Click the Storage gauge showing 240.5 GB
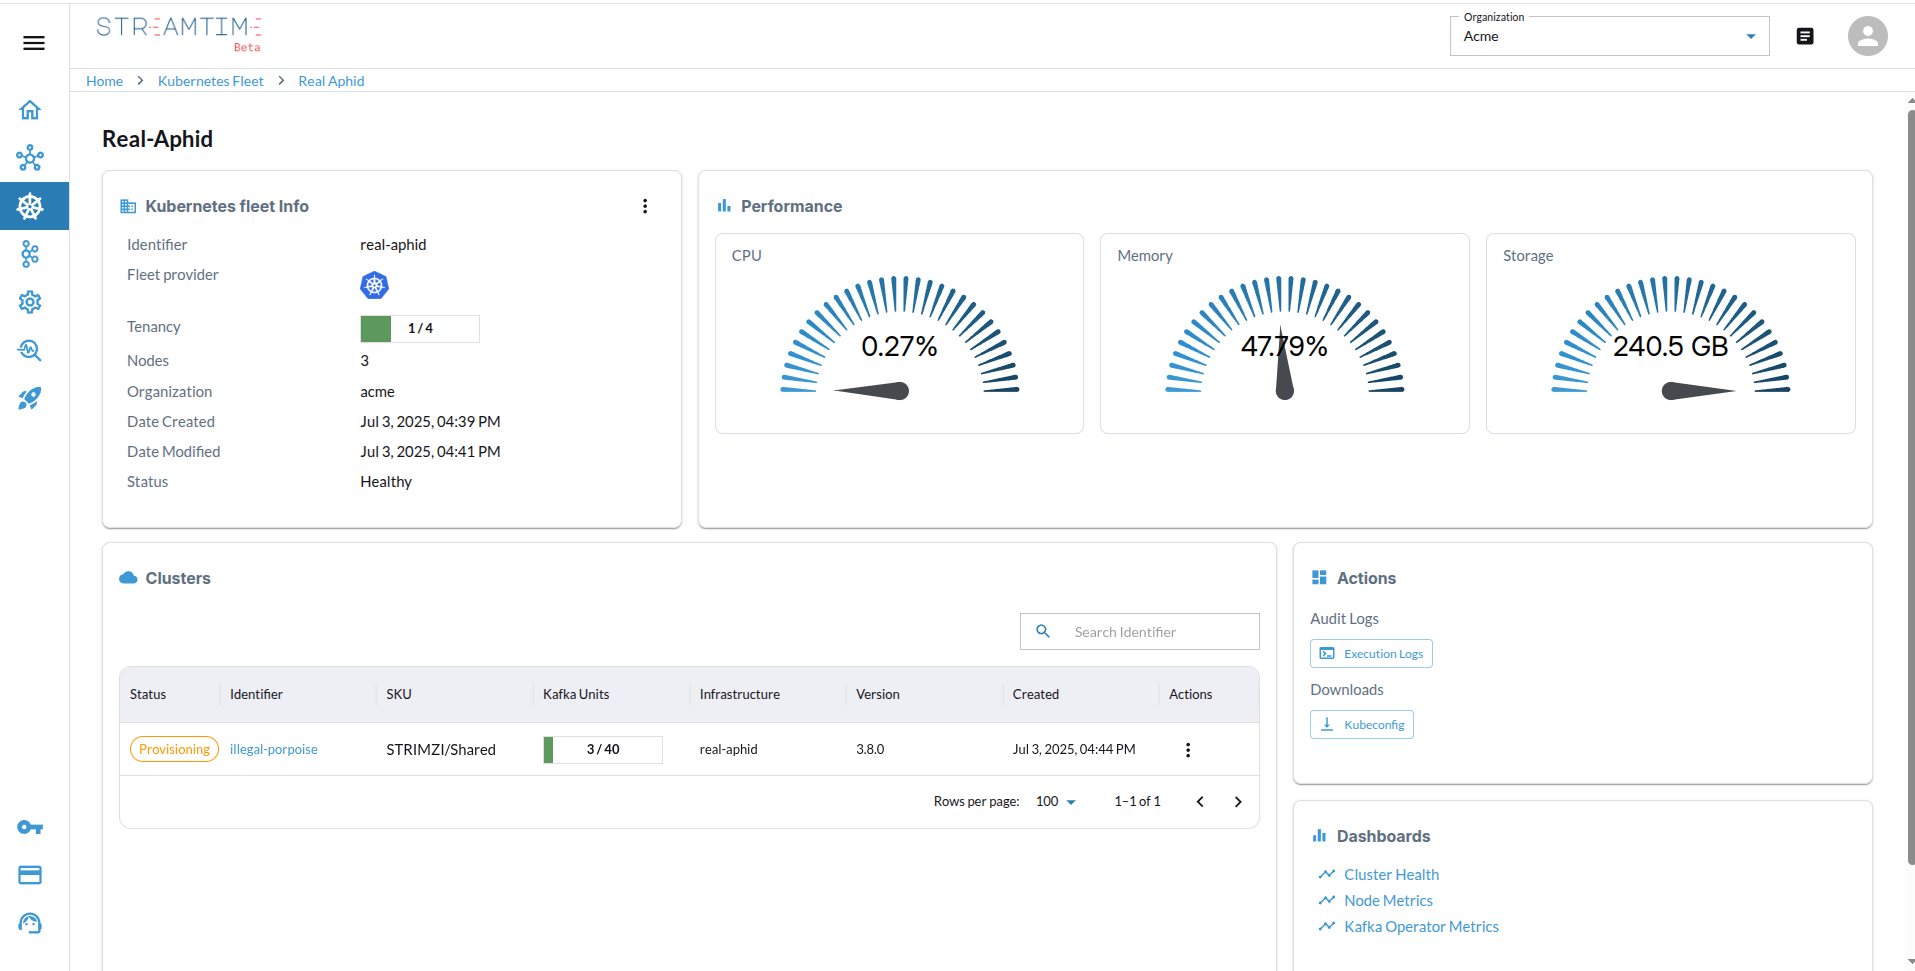Screen dimensions: 1915x971 [x=1670, y=337]
